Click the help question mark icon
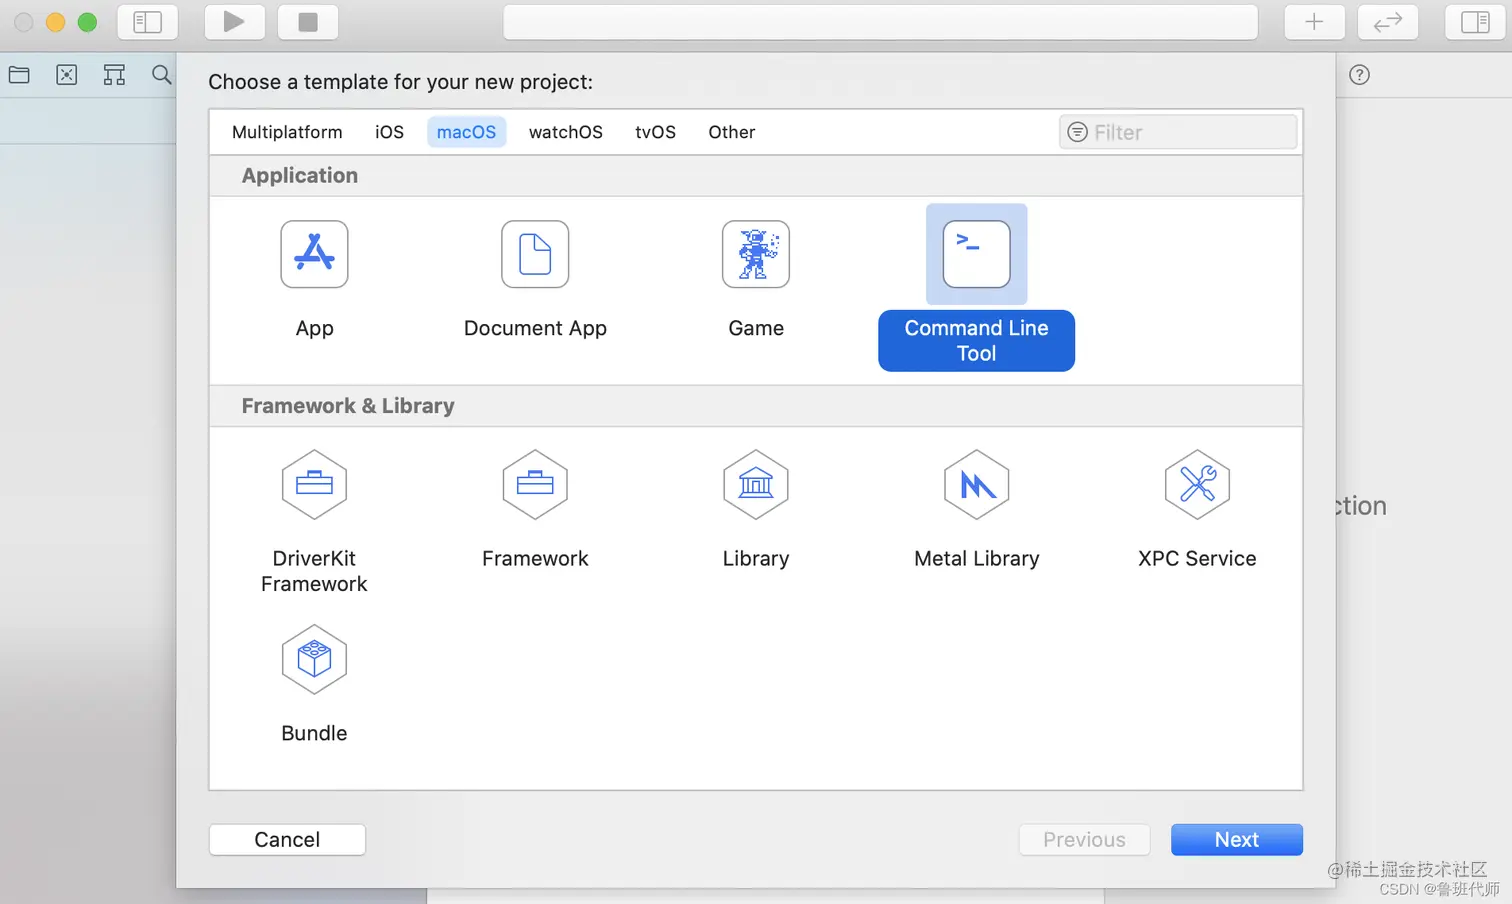The height and width of the screenshot is (904, 1512). (1359, 75)
